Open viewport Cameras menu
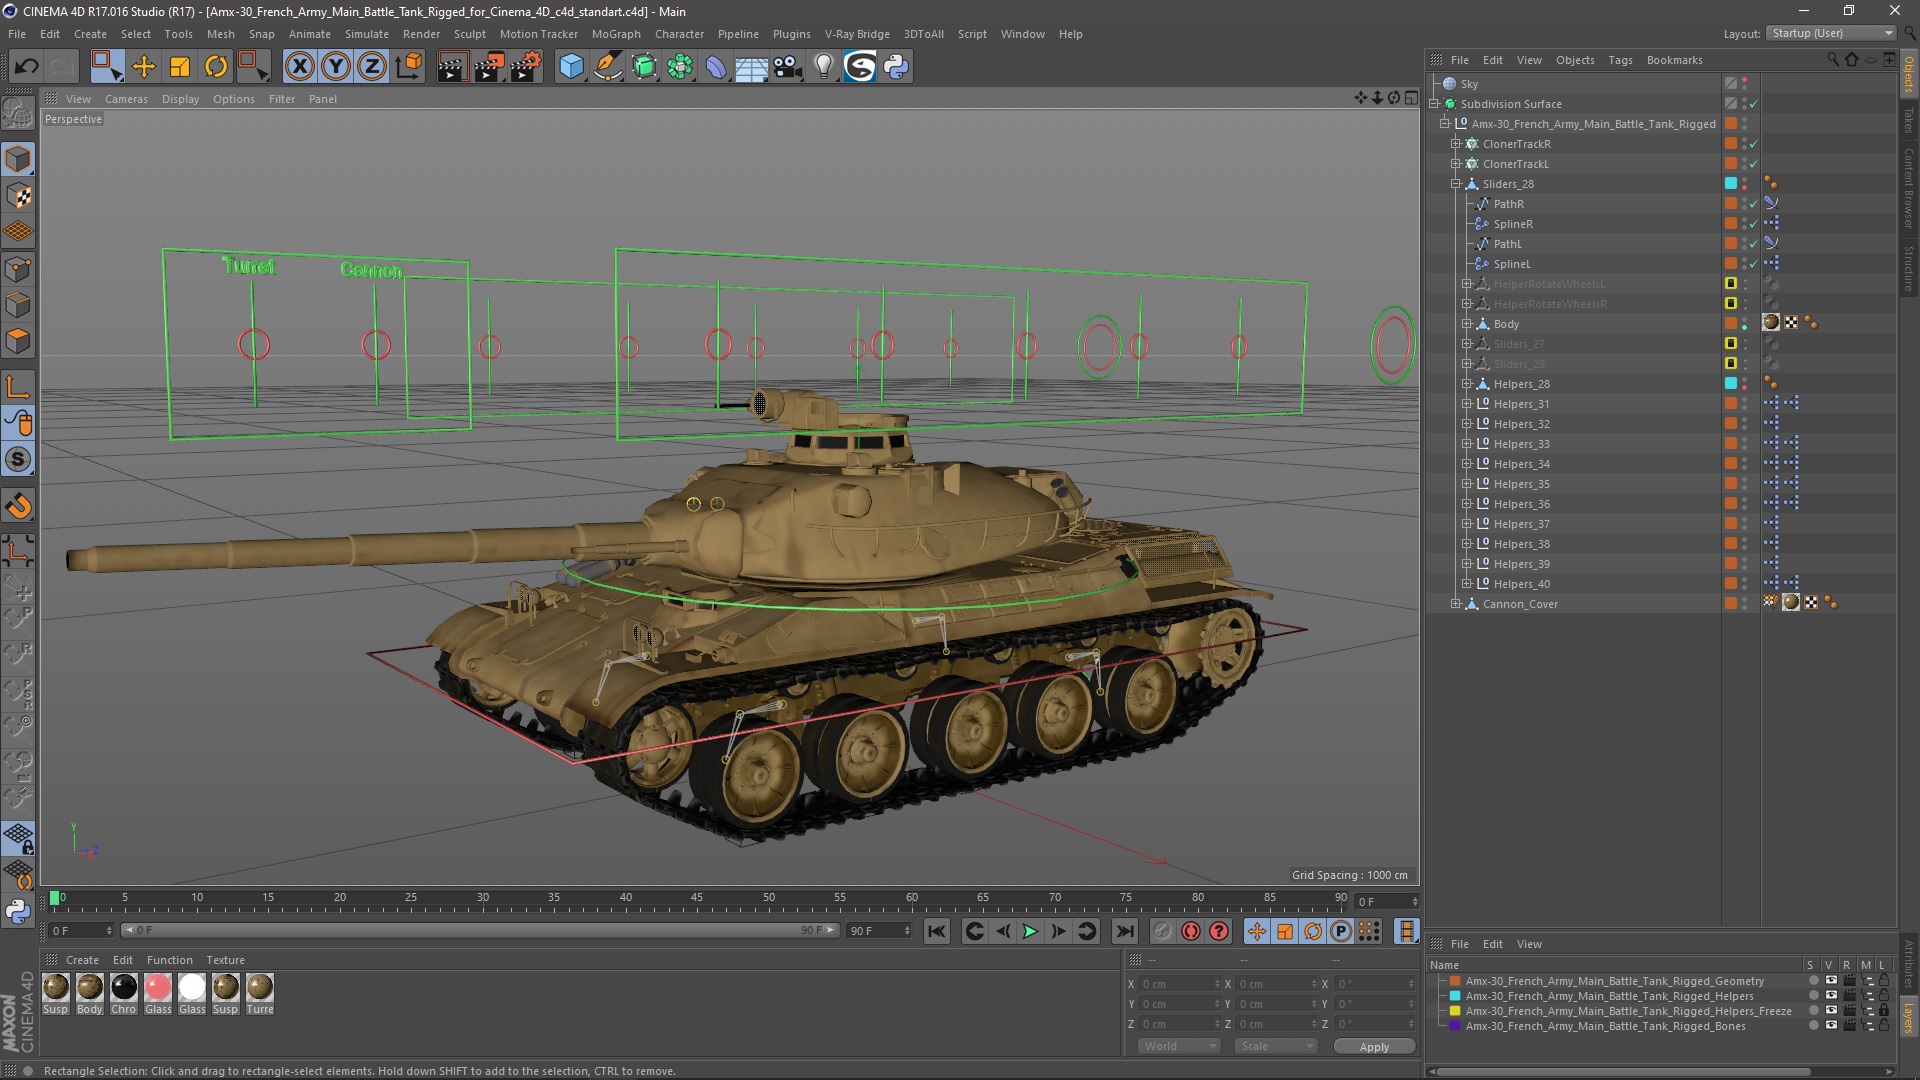The width and height of the screenshot is (1920, 1080). click(126, 99)
